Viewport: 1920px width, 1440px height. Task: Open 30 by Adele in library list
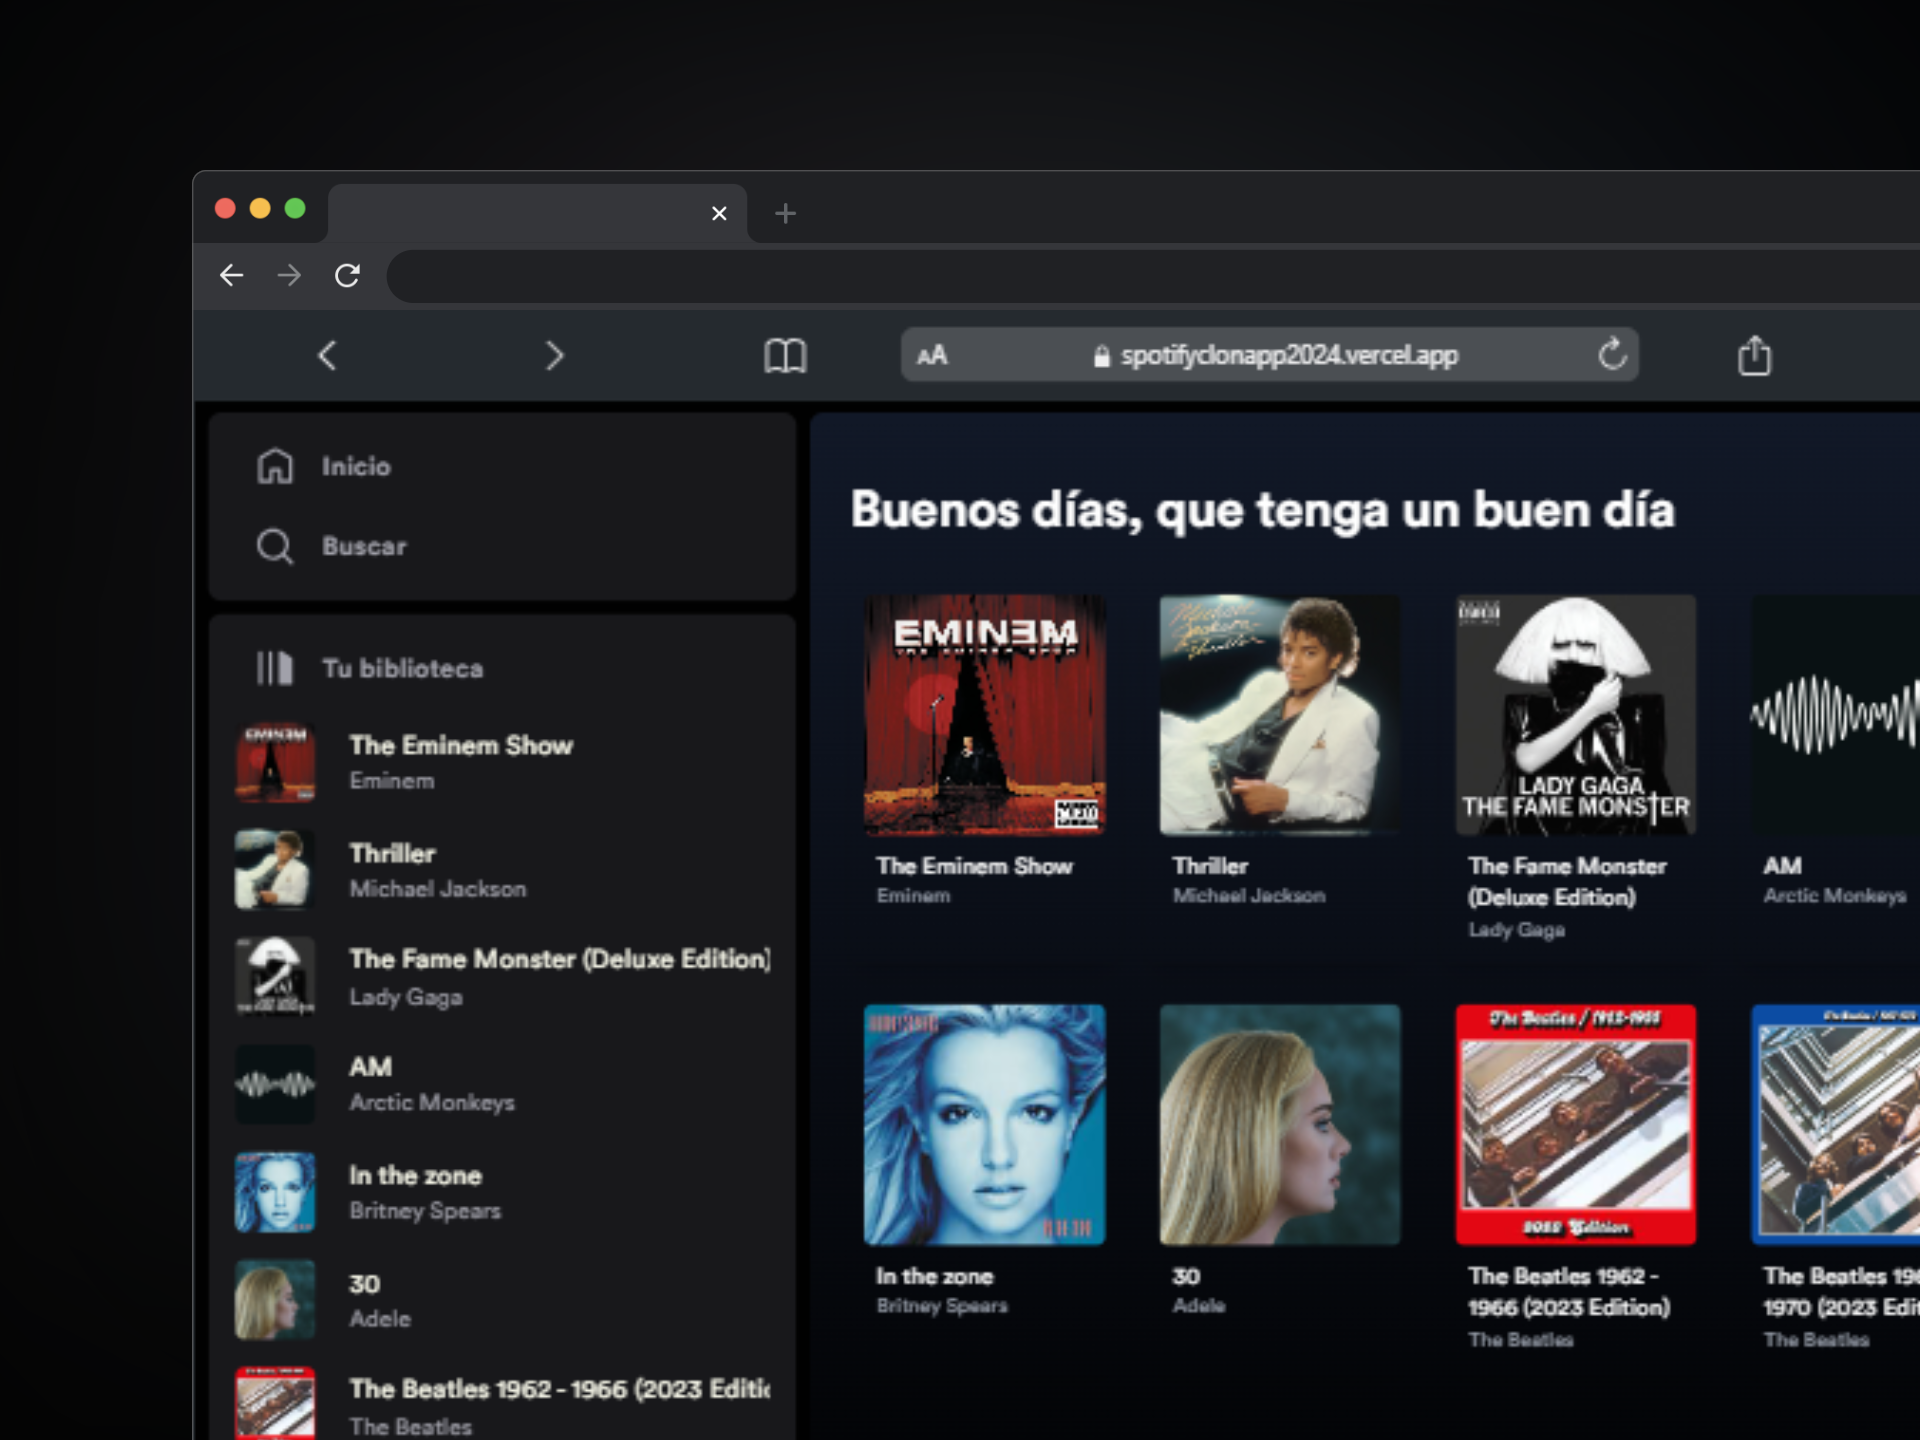pyautogui.click(x=502, y=1299)
